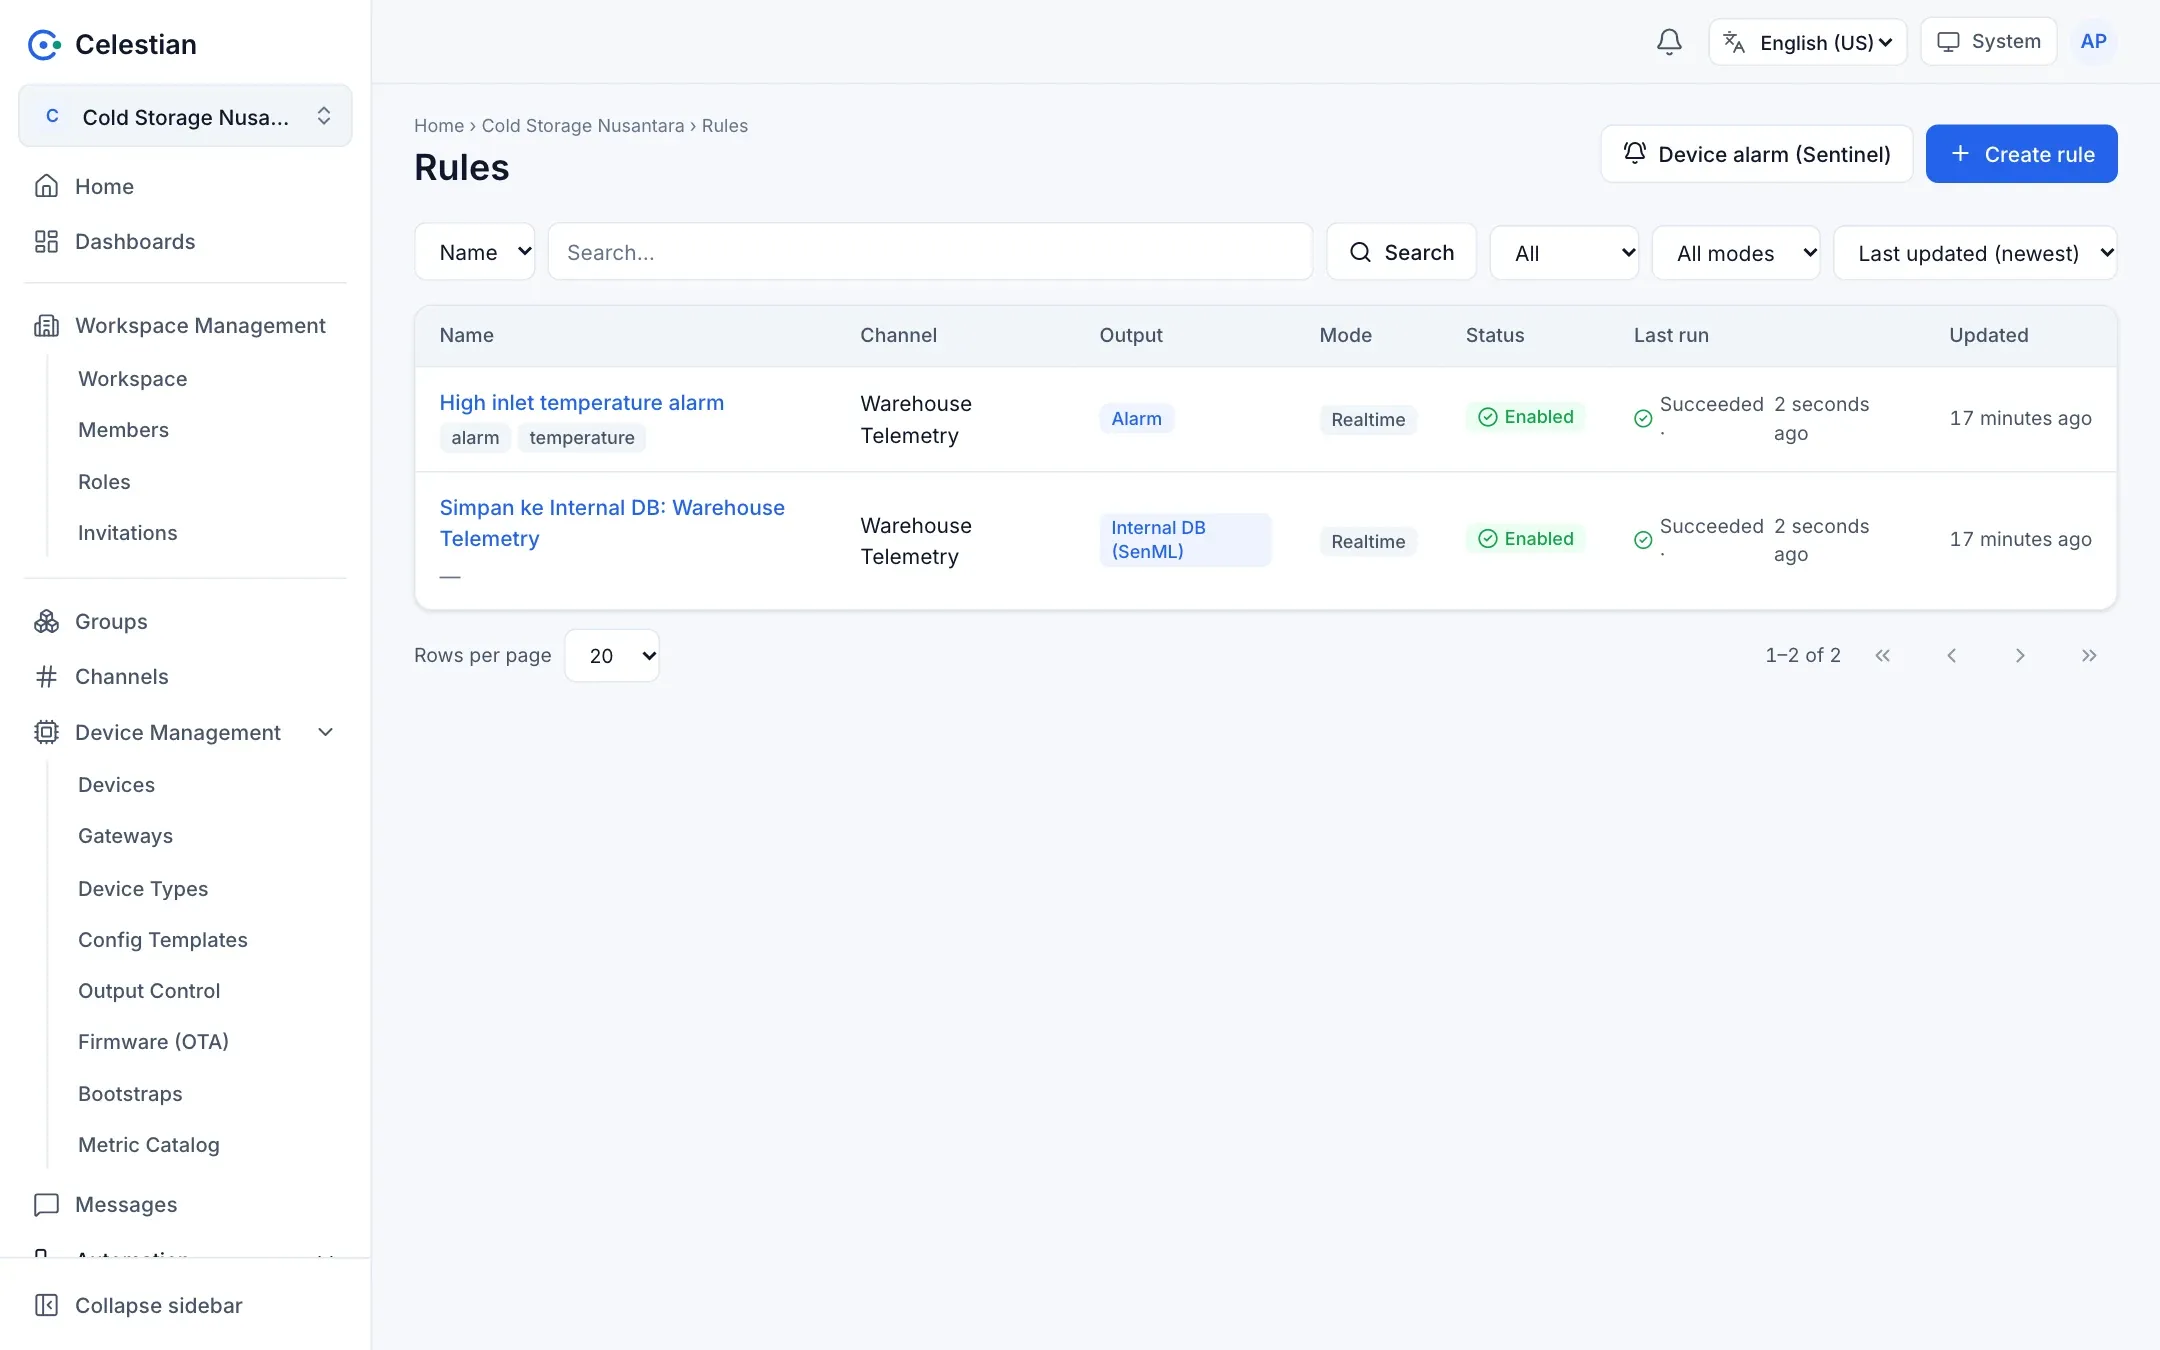Click Device alarm (Sentinel) button
This screenshot has height=1350, width=2160.
tap(1756, 154)
